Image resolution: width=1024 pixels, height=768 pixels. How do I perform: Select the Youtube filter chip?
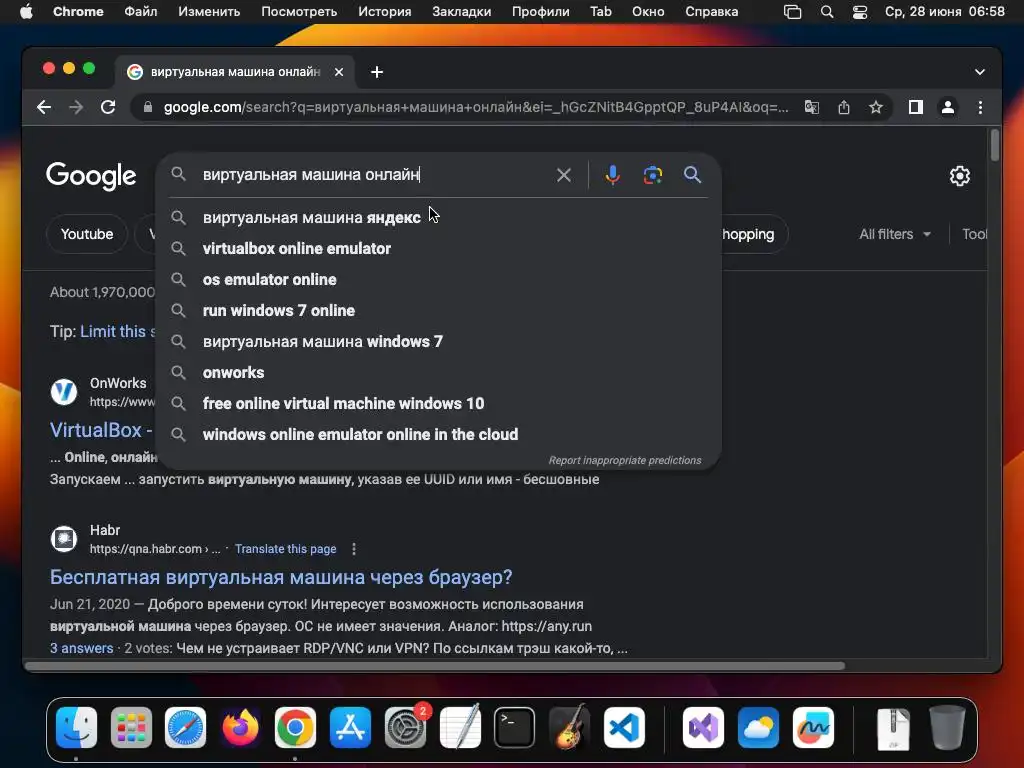click(x=87, y=234)
